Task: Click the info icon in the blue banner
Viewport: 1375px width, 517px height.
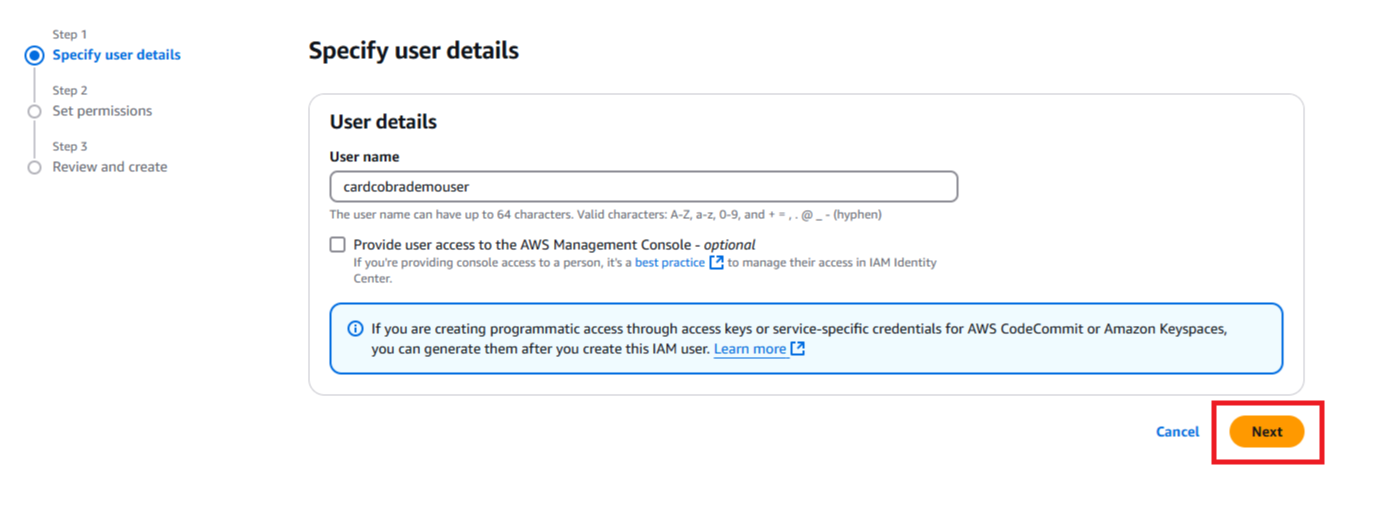Action: (355, 329)
